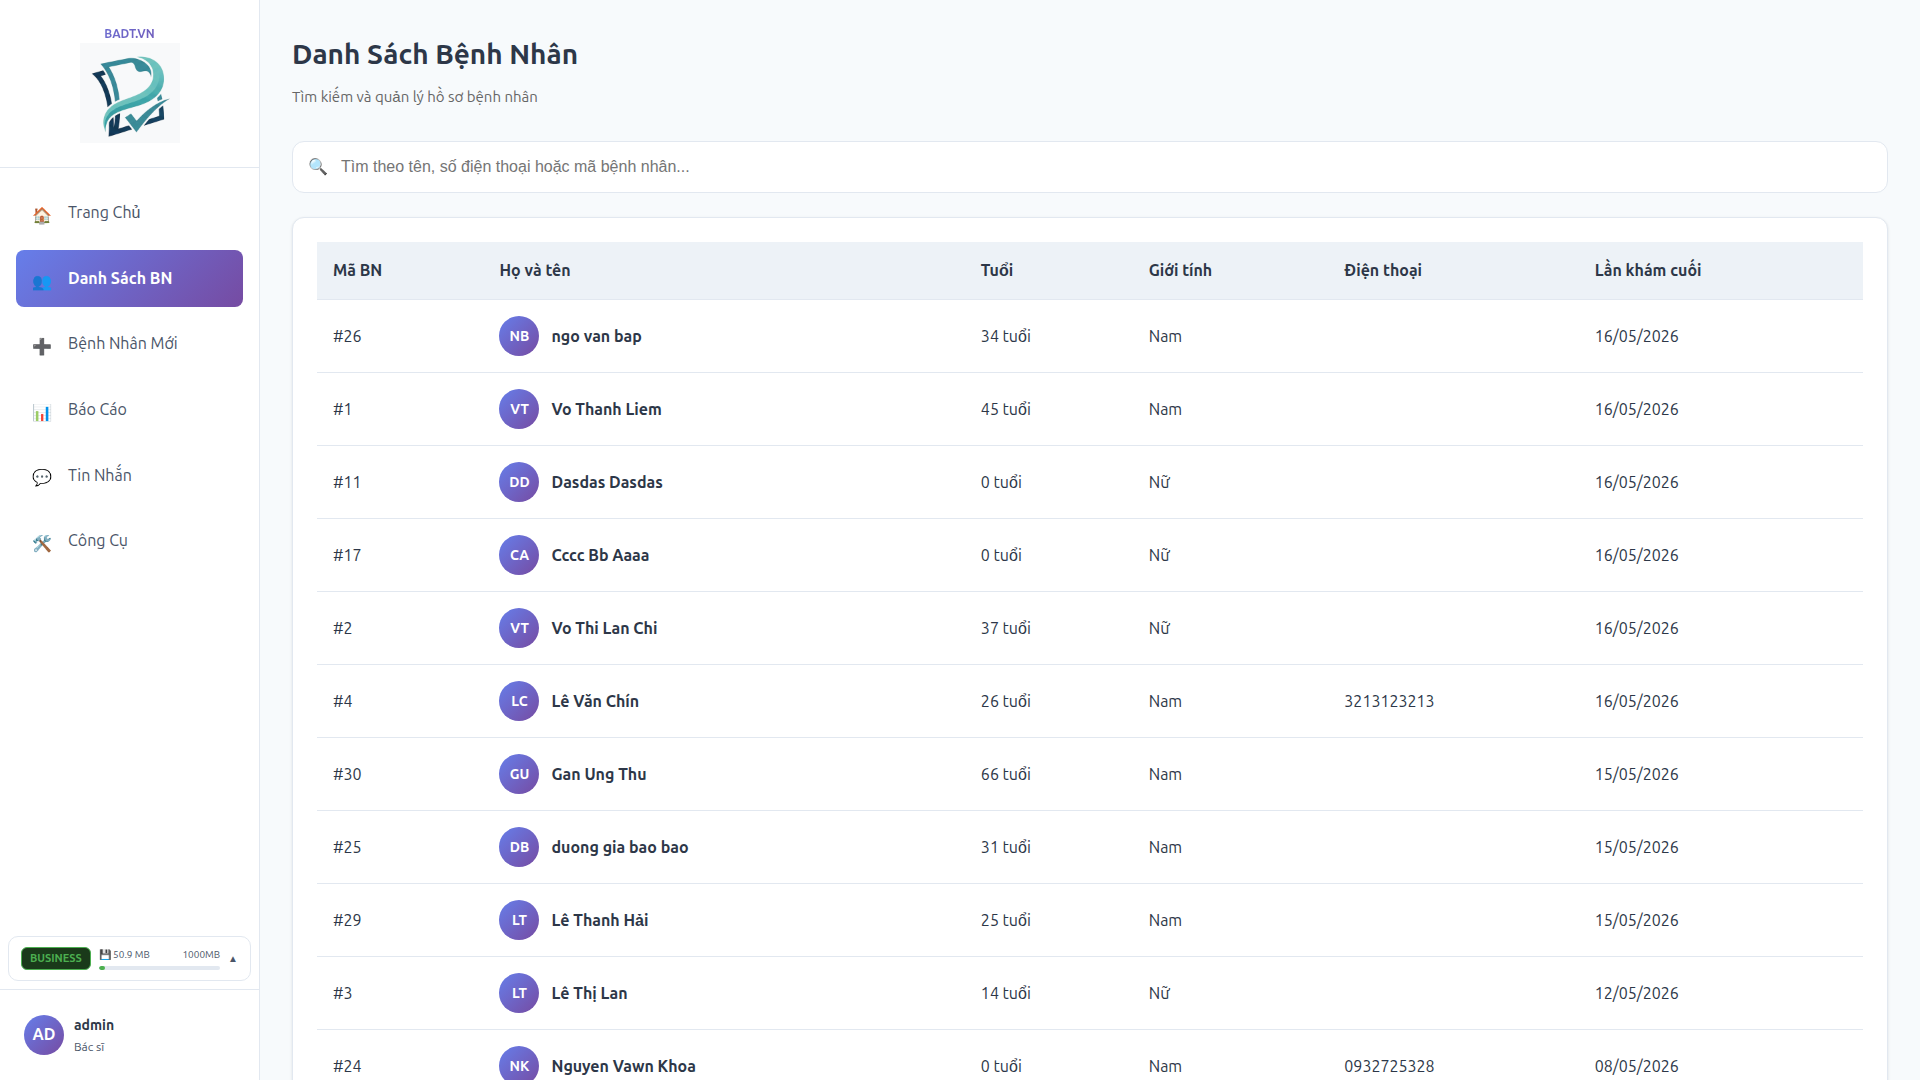Focus the patient search field
The width and height of the screenshot is (1920, 1080).
tap(1090, 167)
